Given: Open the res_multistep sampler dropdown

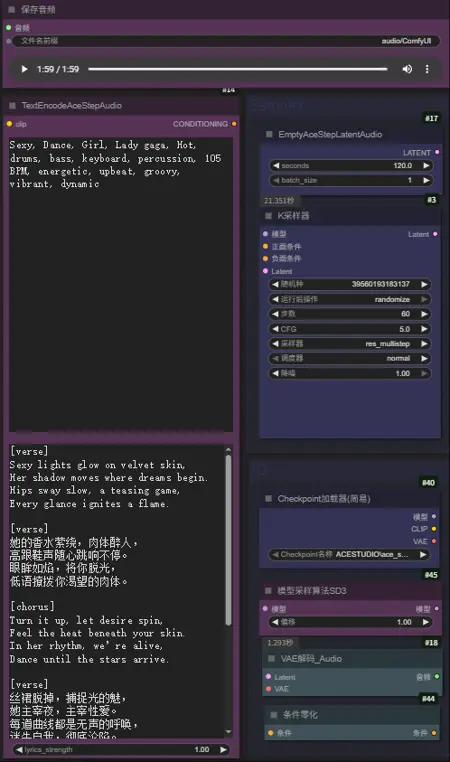Looking at the screenshot, I should pyautogui.click(x=350, y=344).
